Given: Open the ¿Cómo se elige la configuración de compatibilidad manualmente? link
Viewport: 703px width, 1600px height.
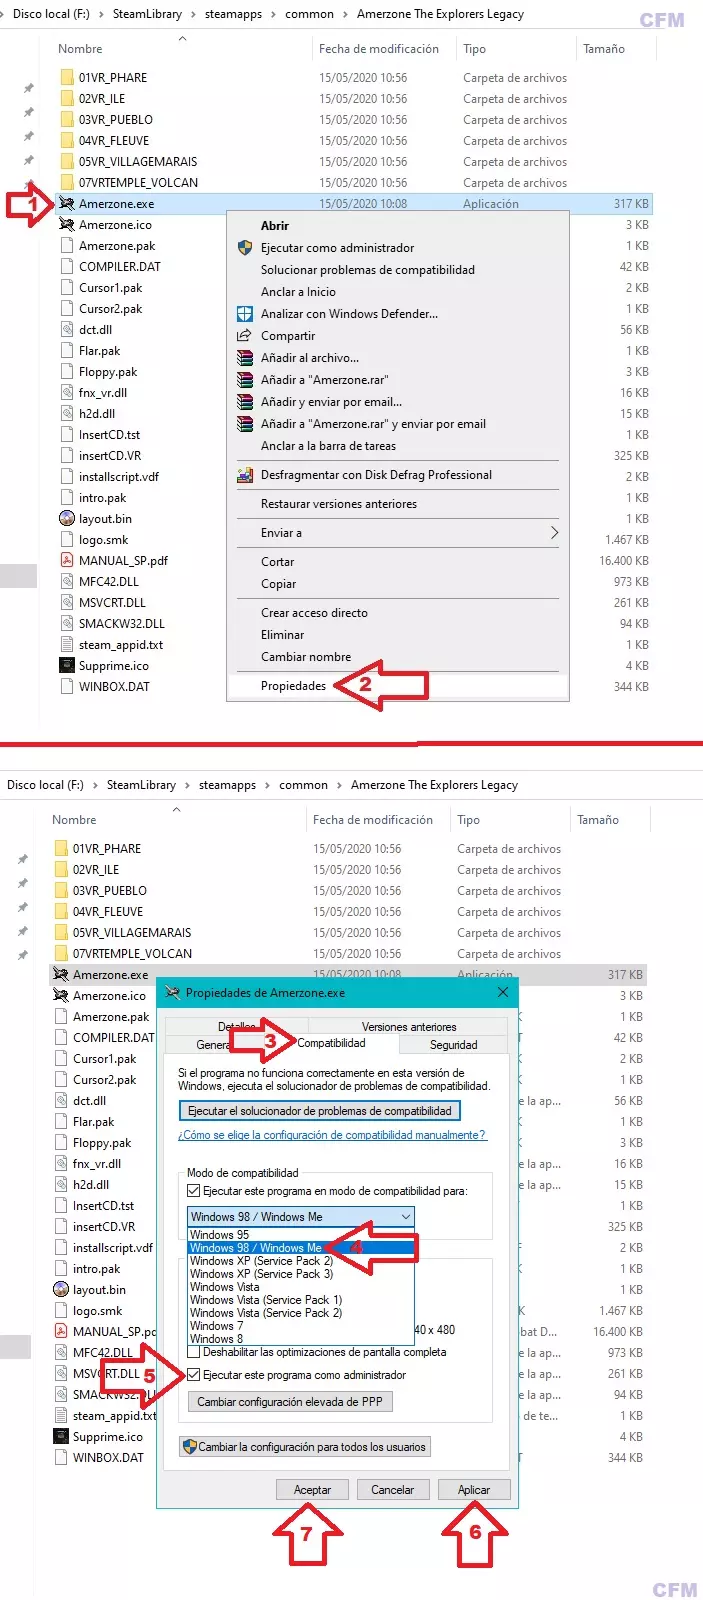Looking at the screenshot, I should point(332,1135).
